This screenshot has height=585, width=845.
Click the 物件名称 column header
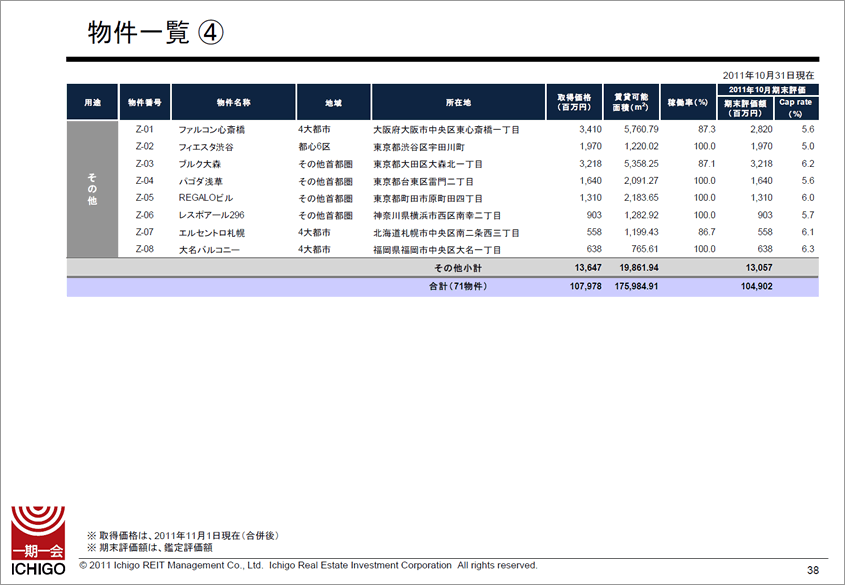coord(233,102)
